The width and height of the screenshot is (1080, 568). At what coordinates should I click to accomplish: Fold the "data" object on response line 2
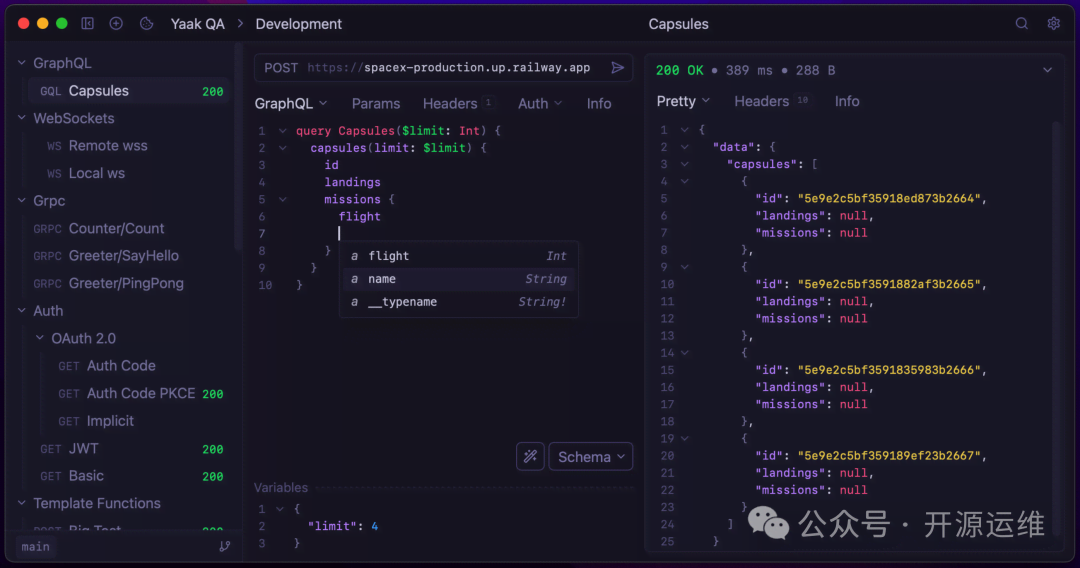click(685, 147)
